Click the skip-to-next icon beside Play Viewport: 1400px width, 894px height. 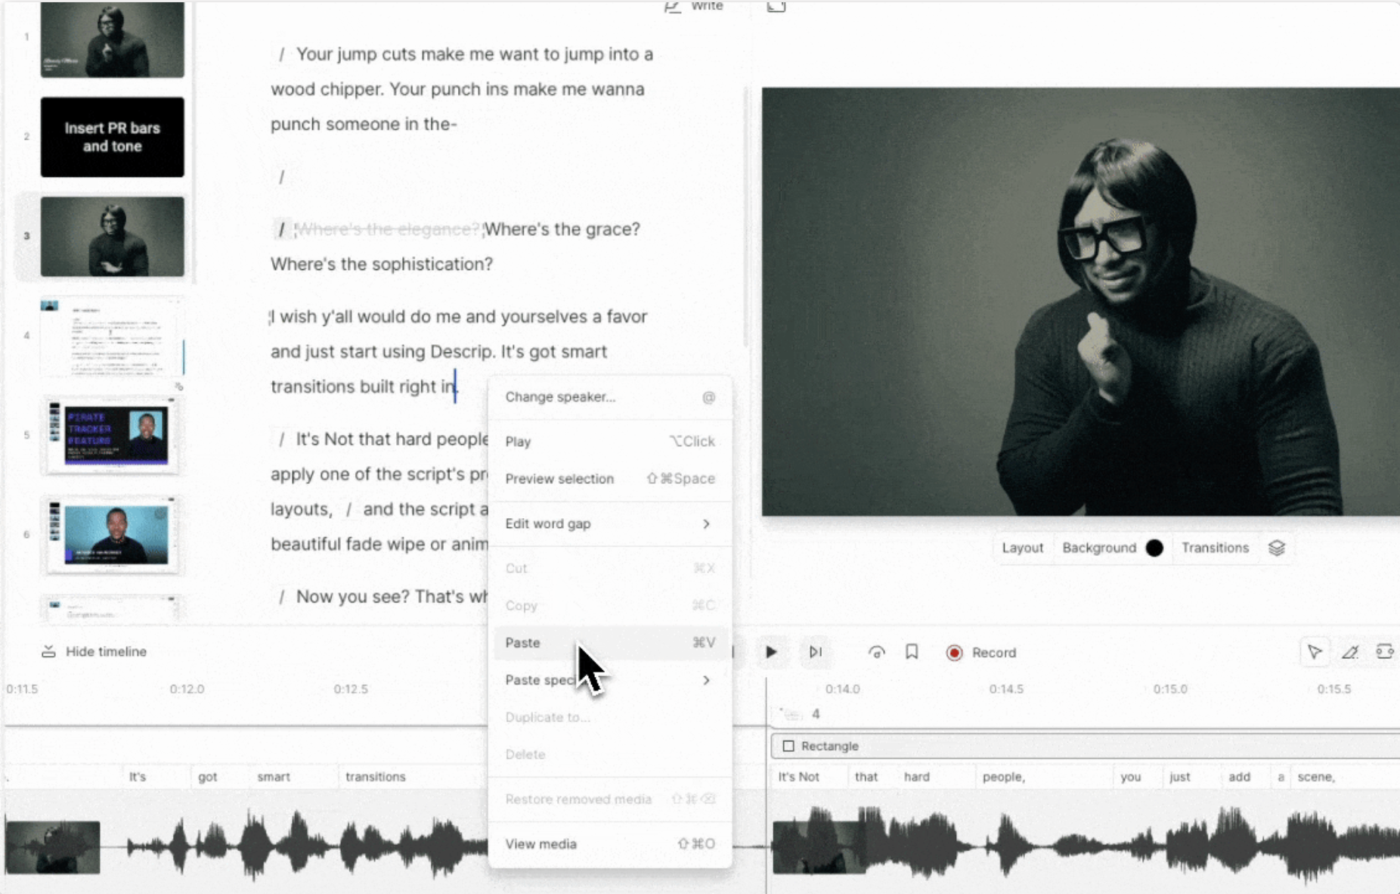[x=816, y=652]
